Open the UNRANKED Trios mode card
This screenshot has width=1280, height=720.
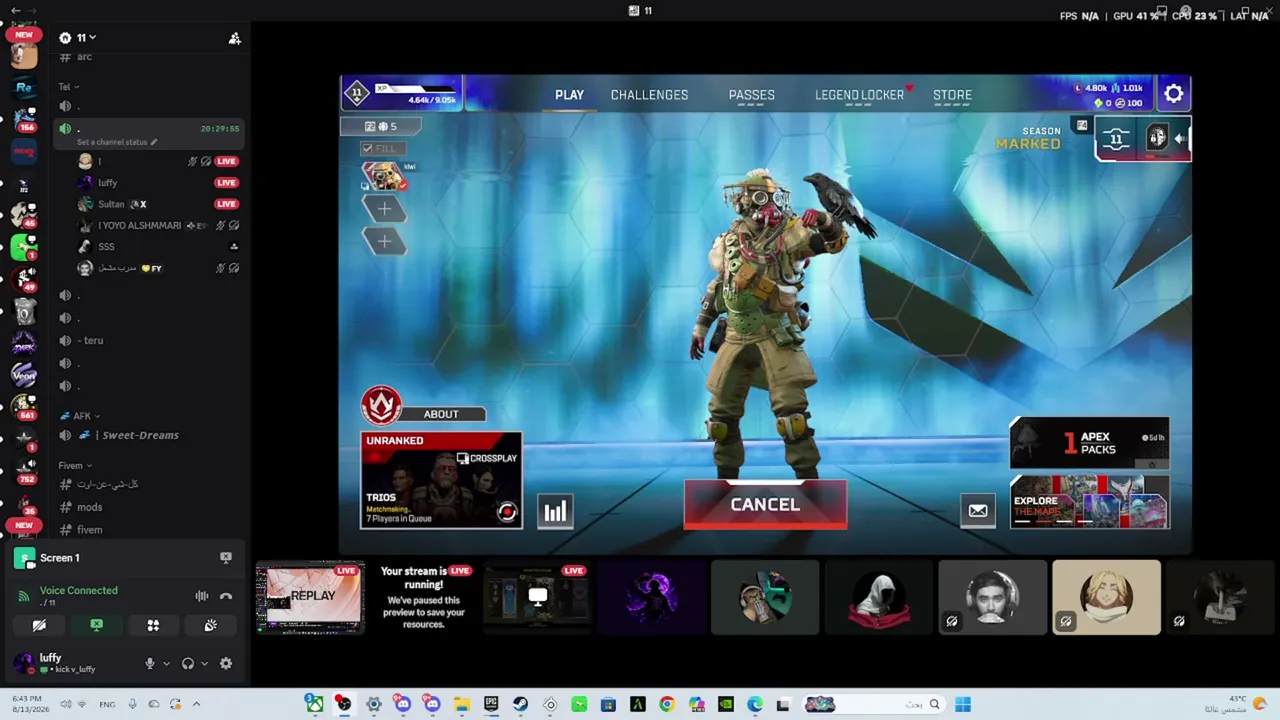pos(441,480)
